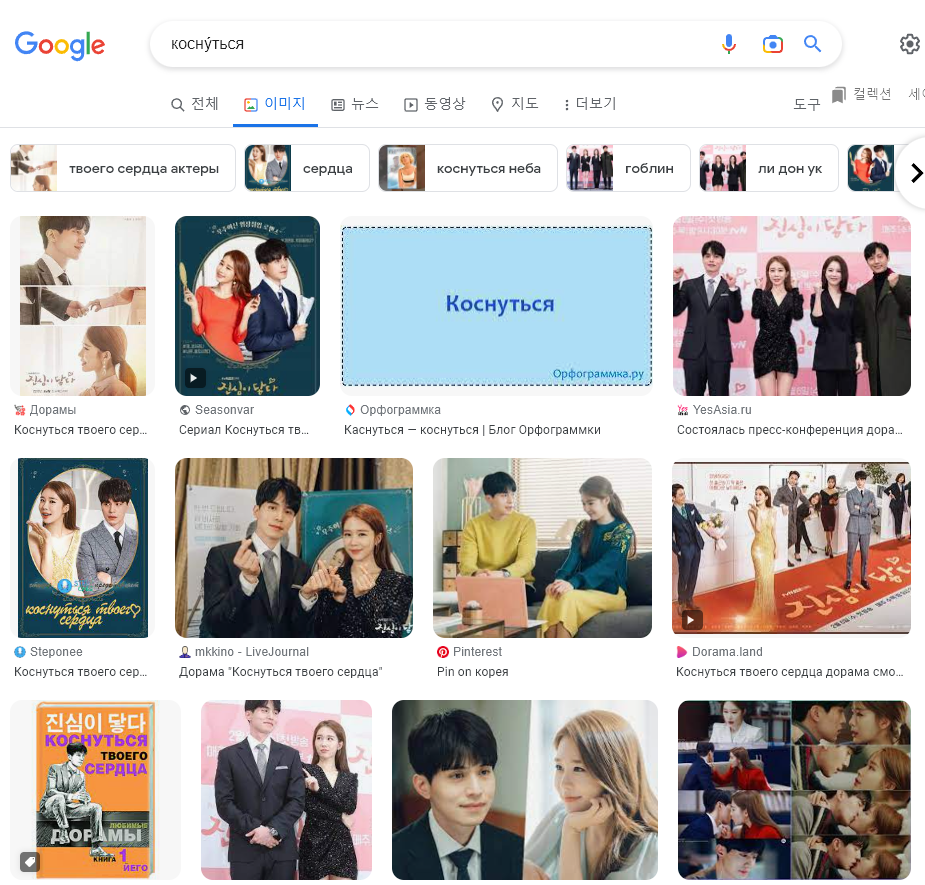Click the Pinterest logo favicon
The width and height of the screenshot is (925, 885).
pyautogui.click(x=442, y=652)
